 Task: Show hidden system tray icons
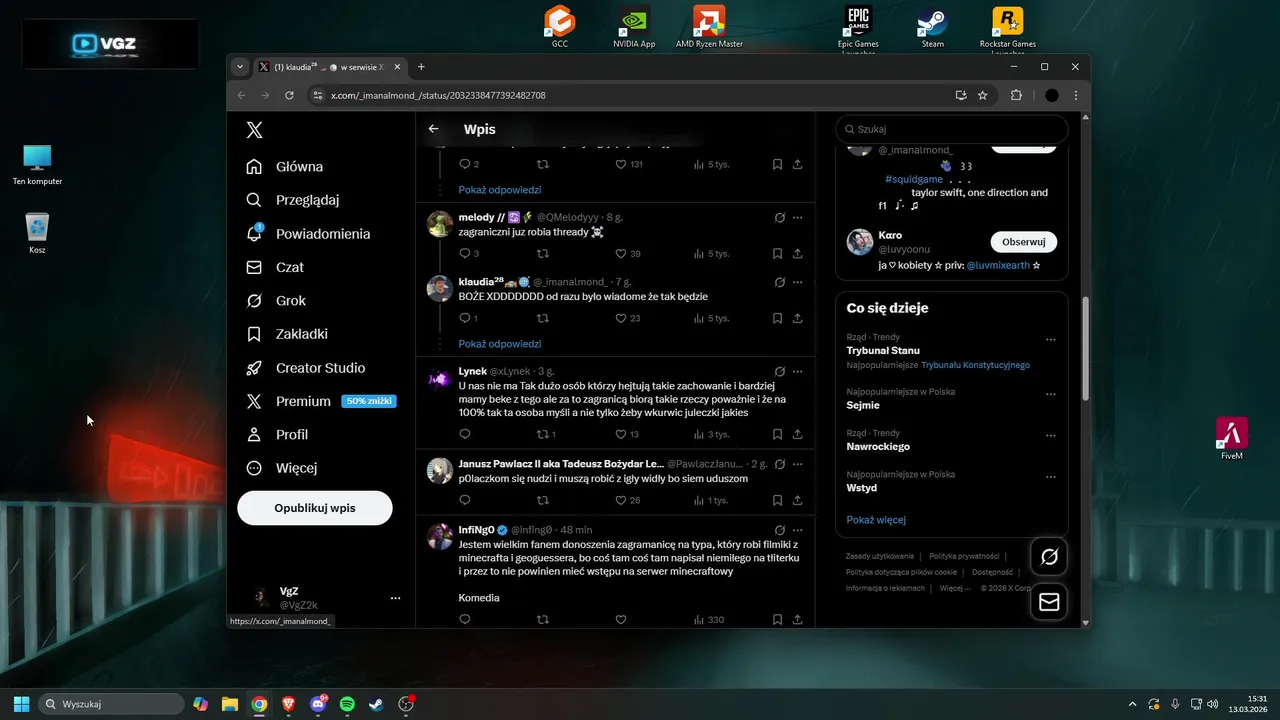pos(1132,704)
